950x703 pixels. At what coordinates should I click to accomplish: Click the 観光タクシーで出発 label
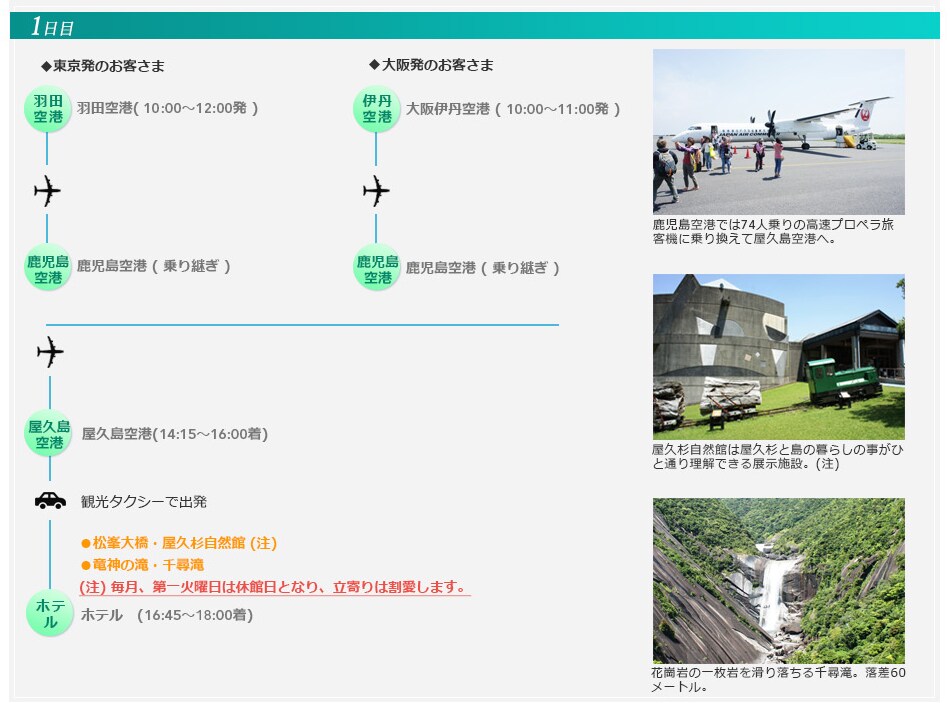click(144, 502)
